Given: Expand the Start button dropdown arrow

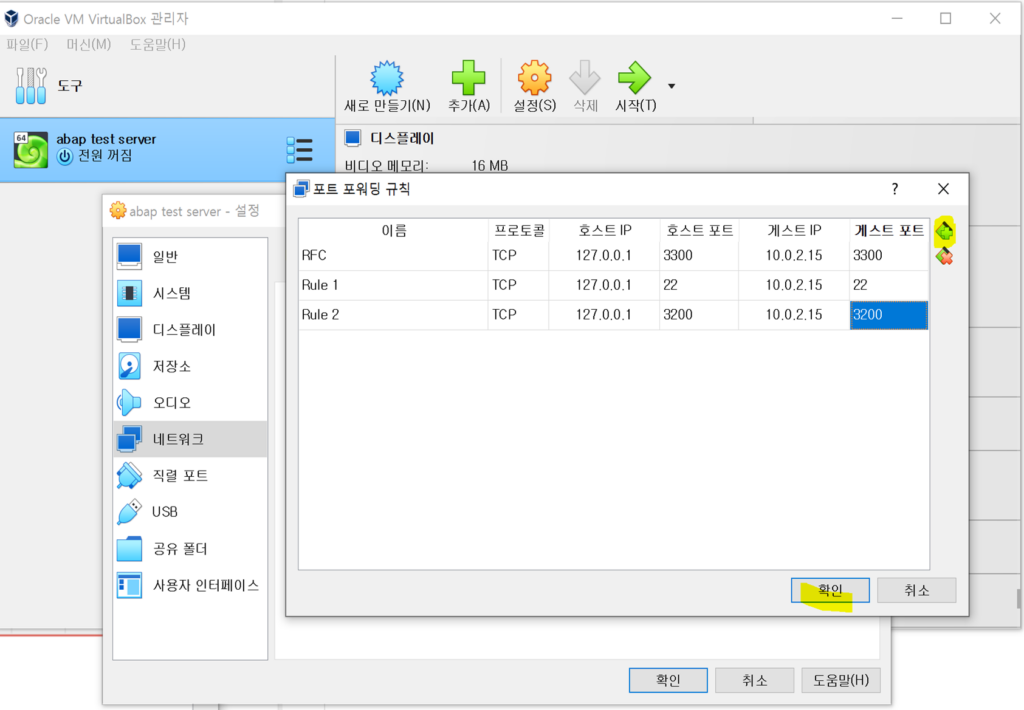Looking at the screenshot, I should tap(671, 86).
